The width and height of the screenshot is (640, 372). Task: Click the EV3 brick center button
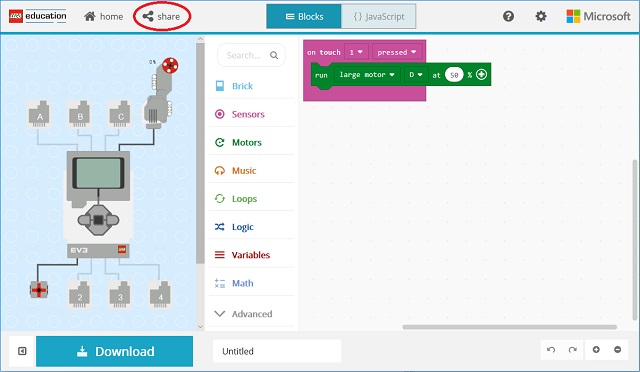98,220
